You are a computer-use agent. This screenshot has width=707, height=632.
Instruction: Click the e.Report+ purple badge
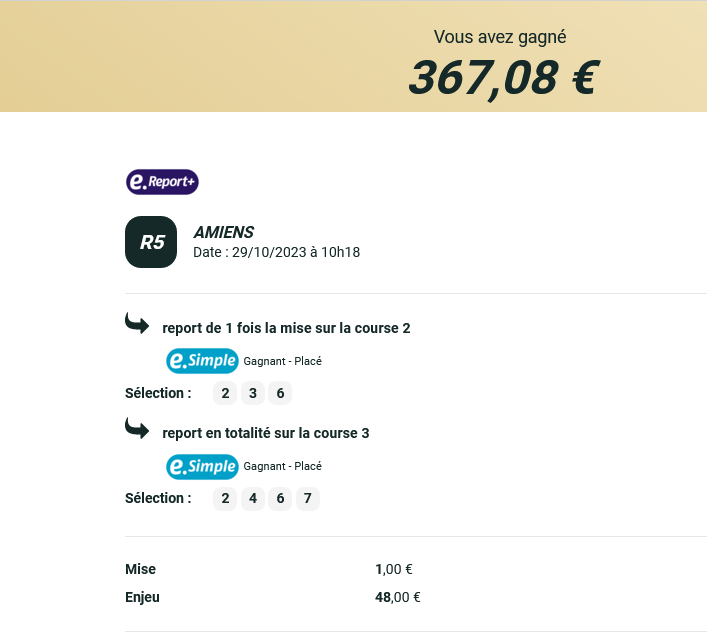click(162, 182)
